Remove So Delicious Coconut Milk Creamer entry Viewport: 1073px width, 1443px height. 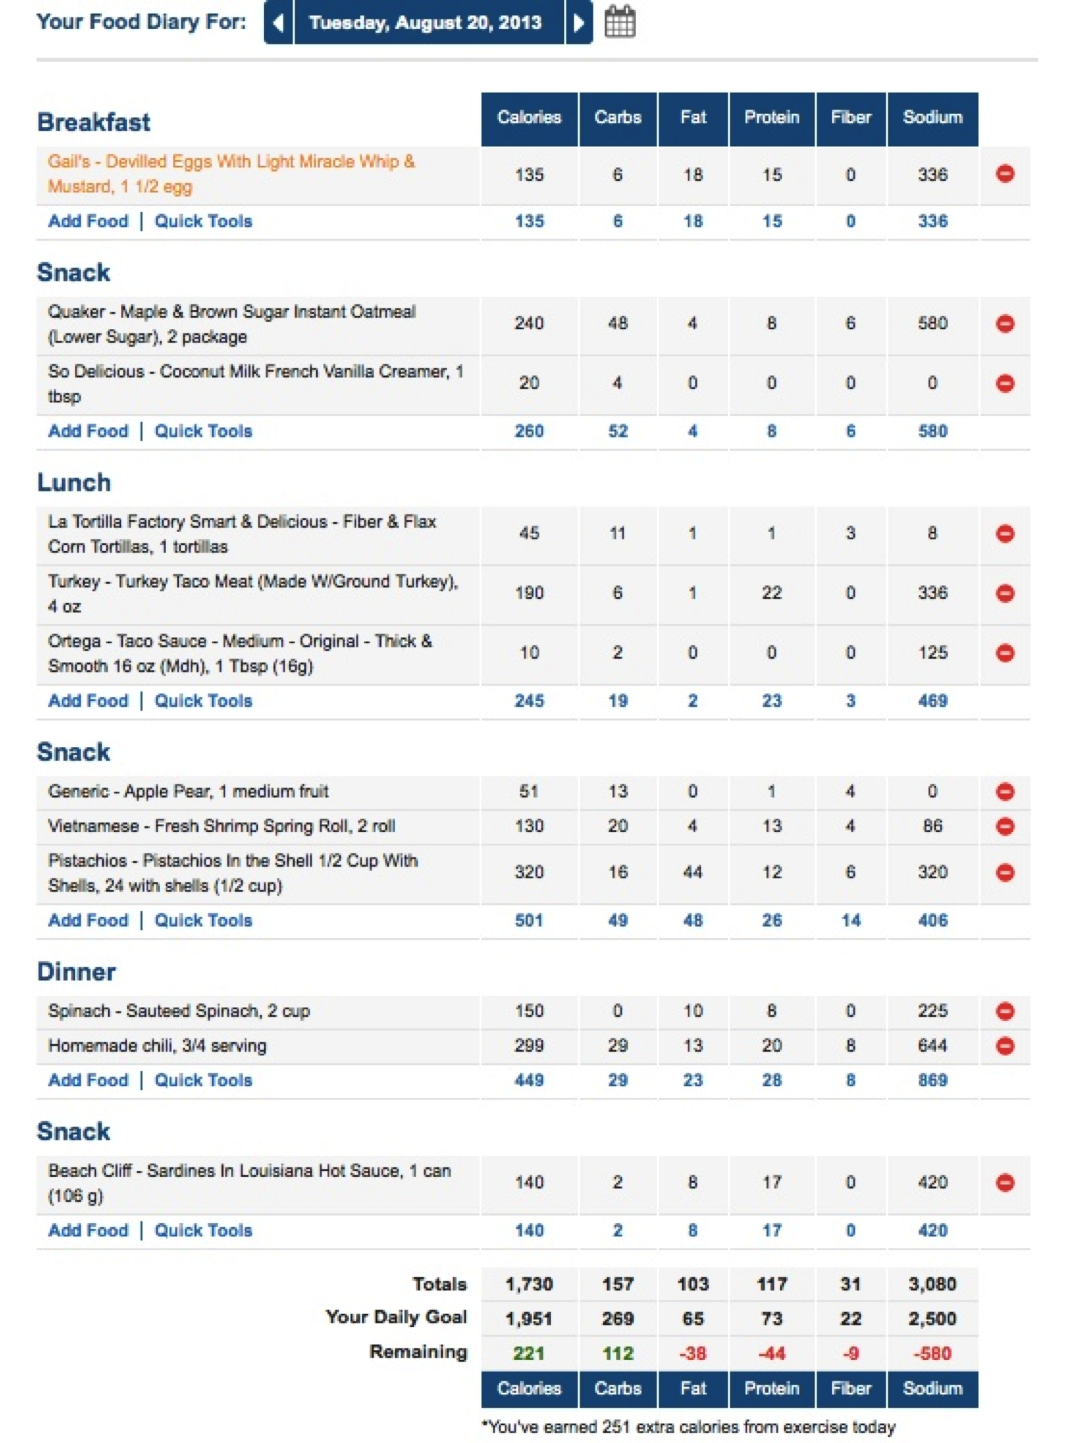[x=1005, y=384]
